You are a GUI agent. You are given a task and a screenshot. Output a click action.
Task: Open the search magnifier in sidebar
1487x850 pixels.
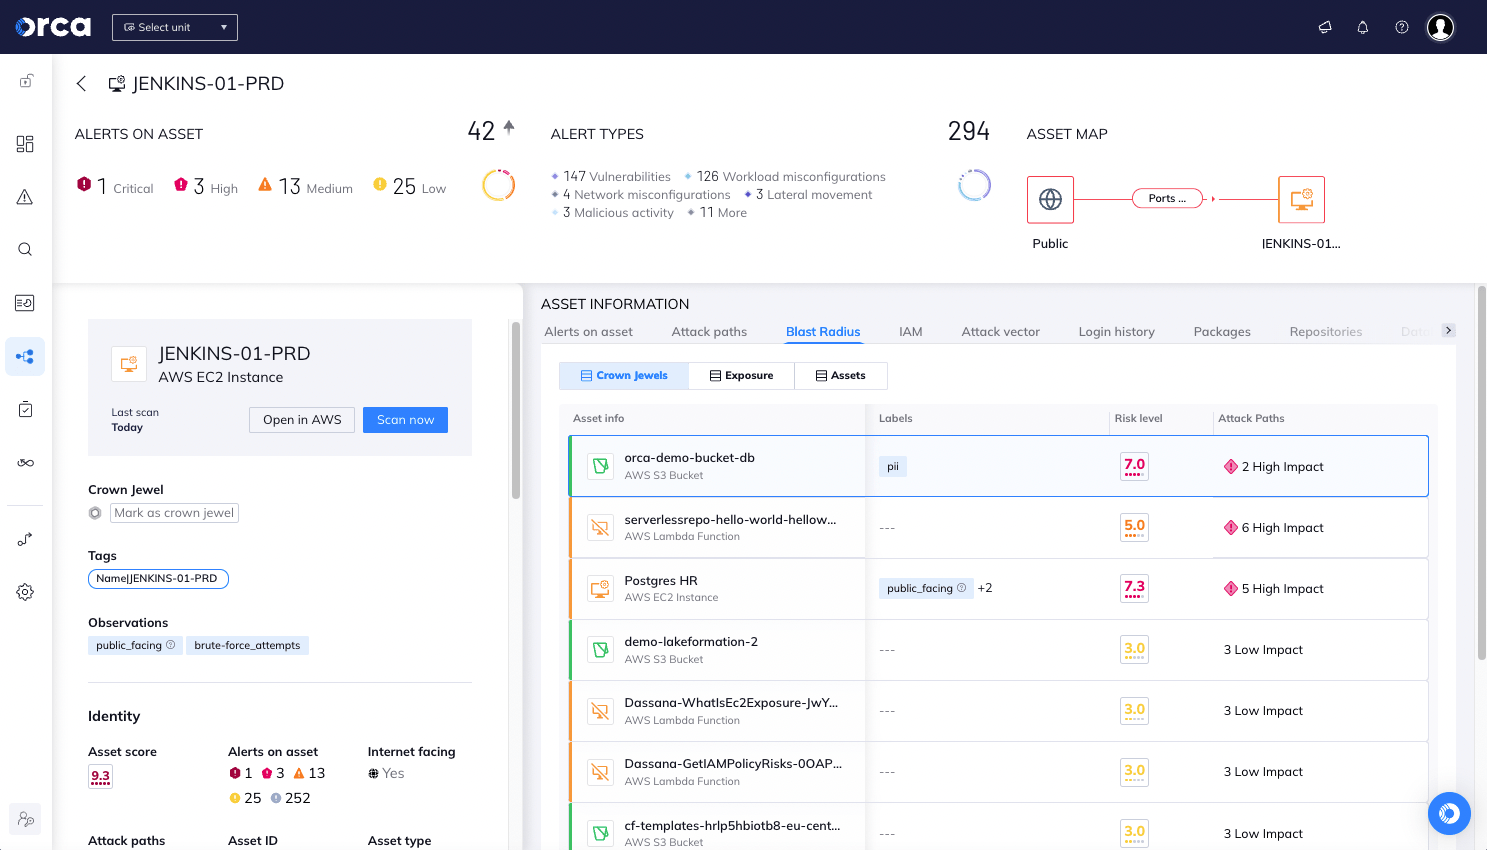(x=25, y=249)
